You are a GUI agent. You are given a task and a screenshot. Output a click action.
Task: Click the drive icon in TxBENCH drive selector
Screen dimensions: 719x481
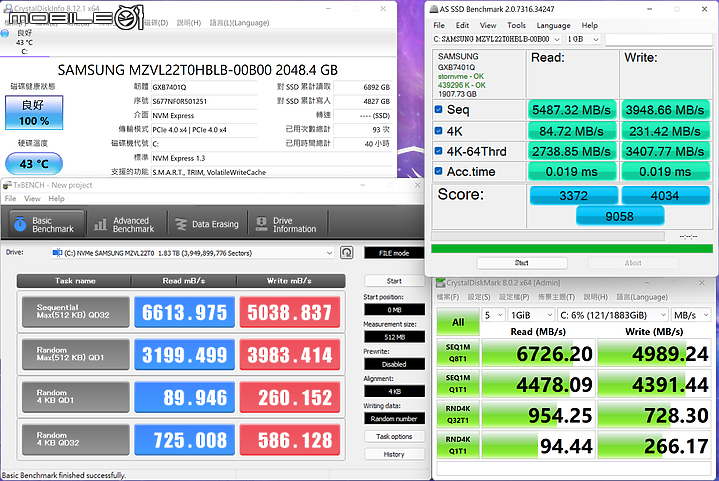coord(57,253)
